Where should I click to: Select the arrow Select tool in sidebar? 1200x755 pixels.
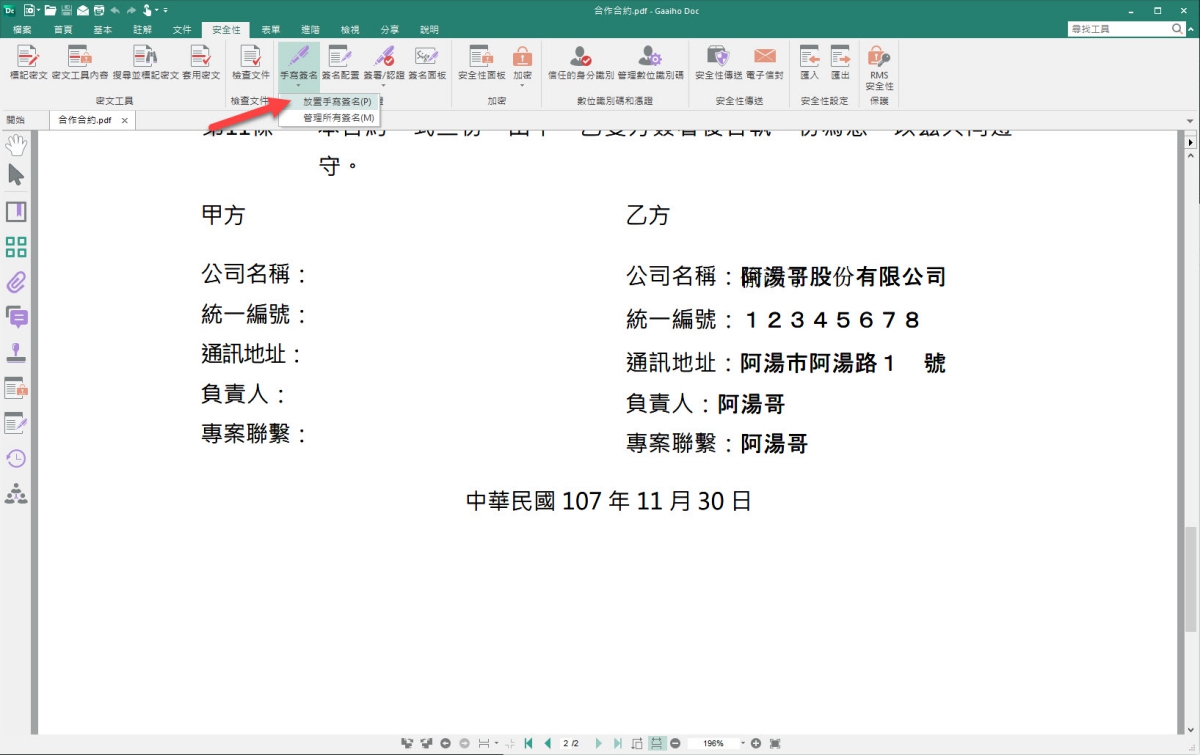pyautogui.click(x=16, y=175)
